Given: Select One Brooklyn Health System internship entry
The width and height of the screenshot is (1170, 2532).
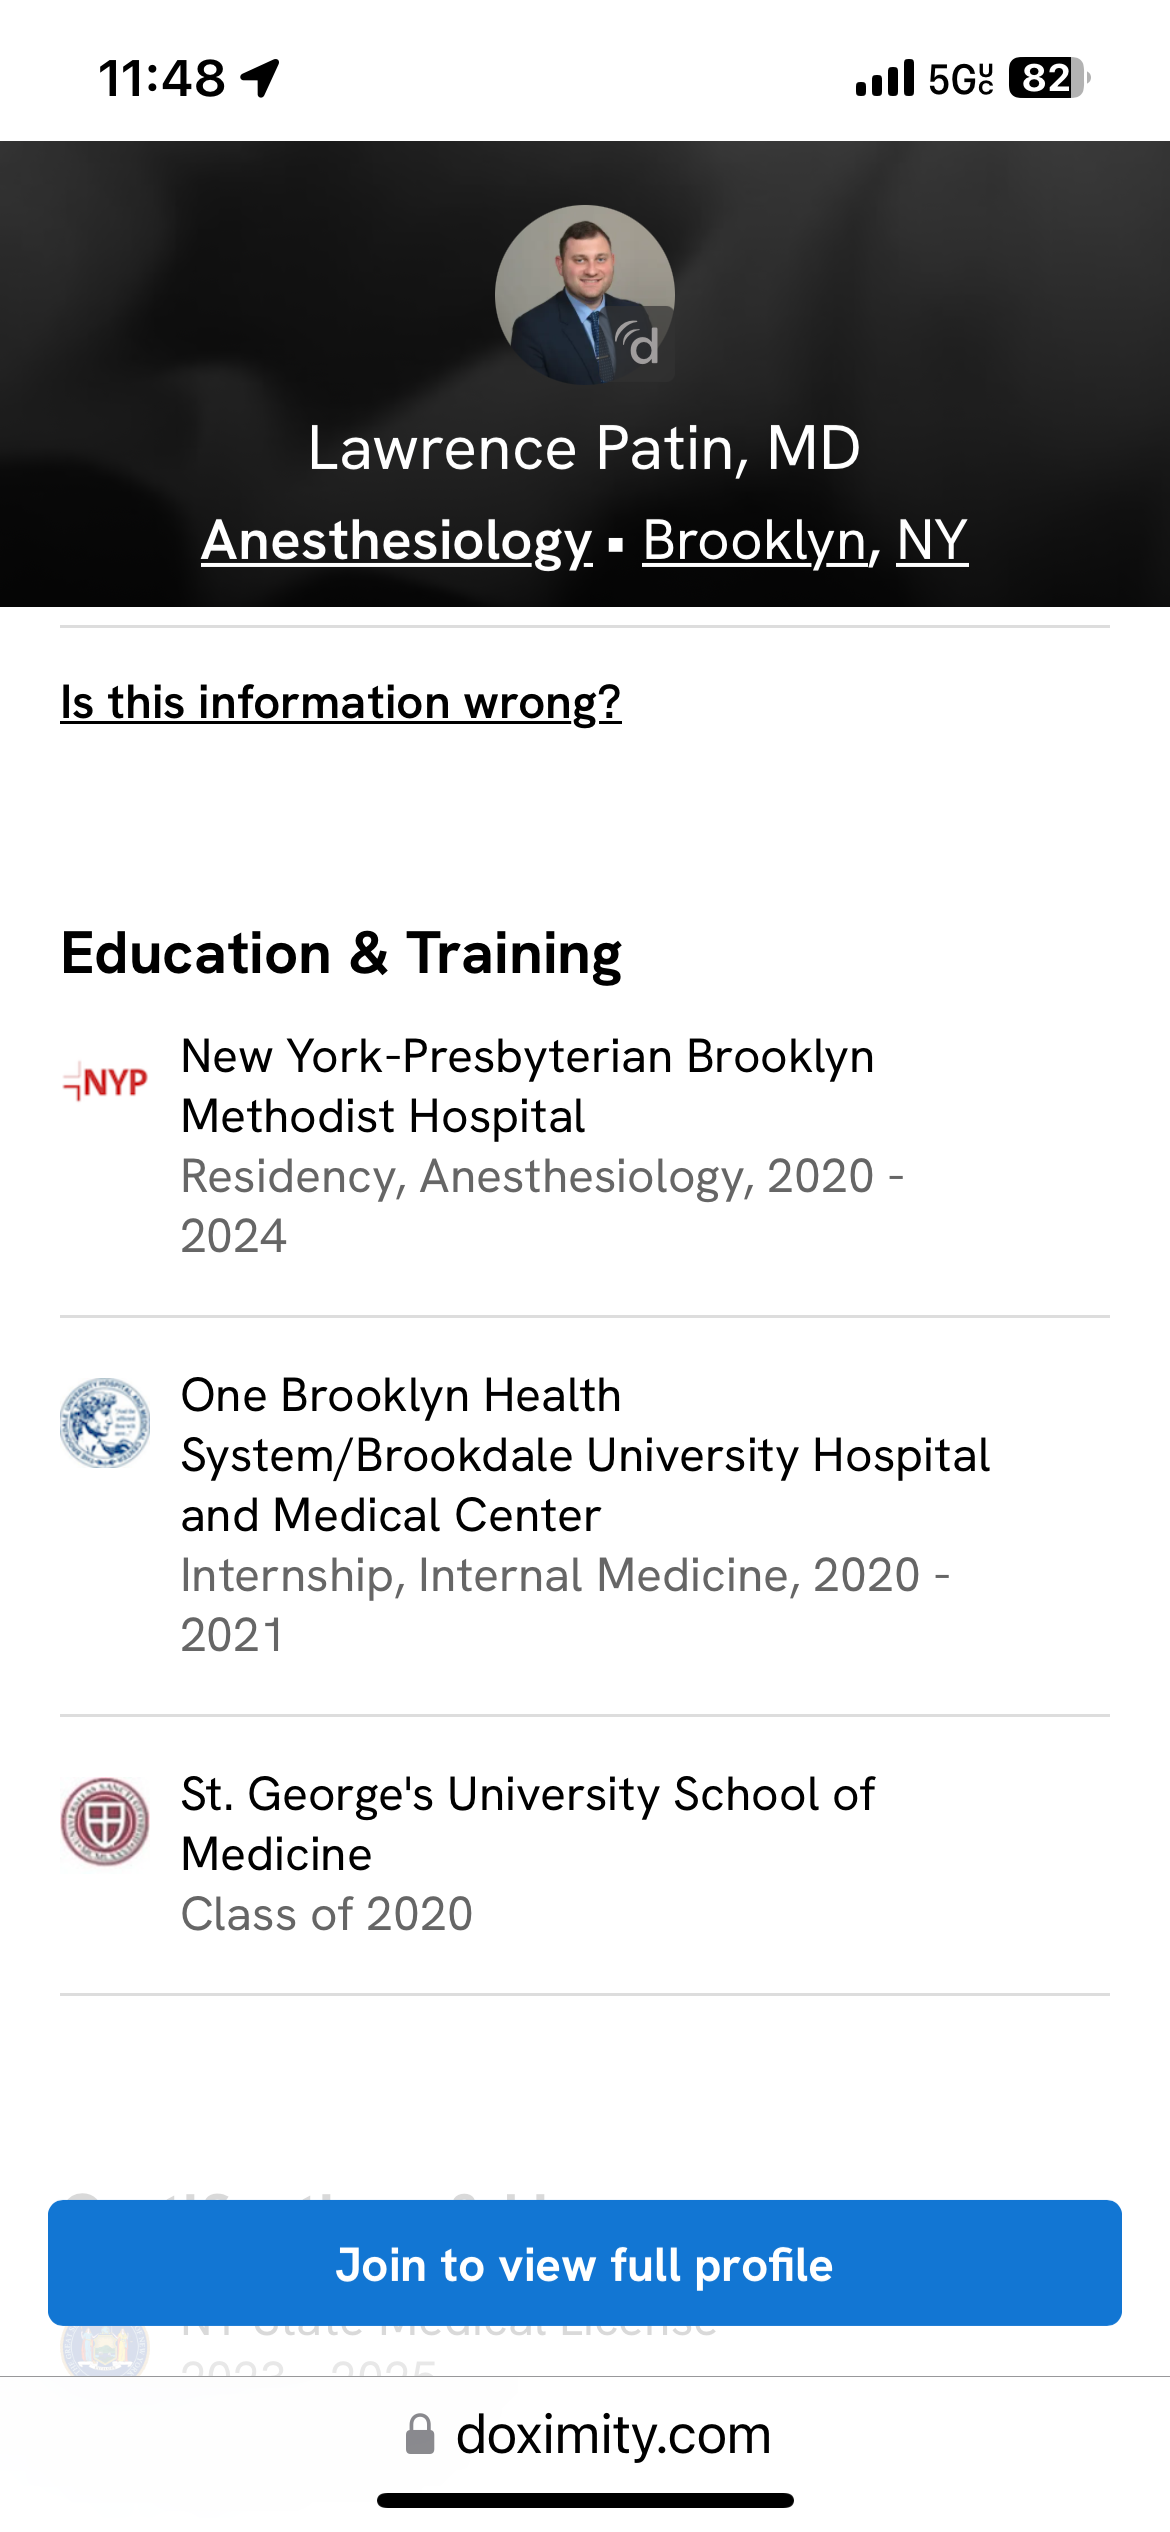Looking at the screenshot, I should (x=585, y=1515).
